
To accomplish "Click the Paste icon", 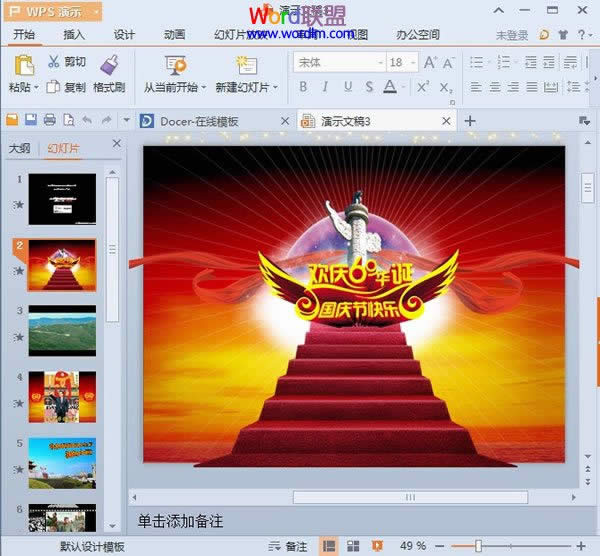I will click(x=24, y=65).
